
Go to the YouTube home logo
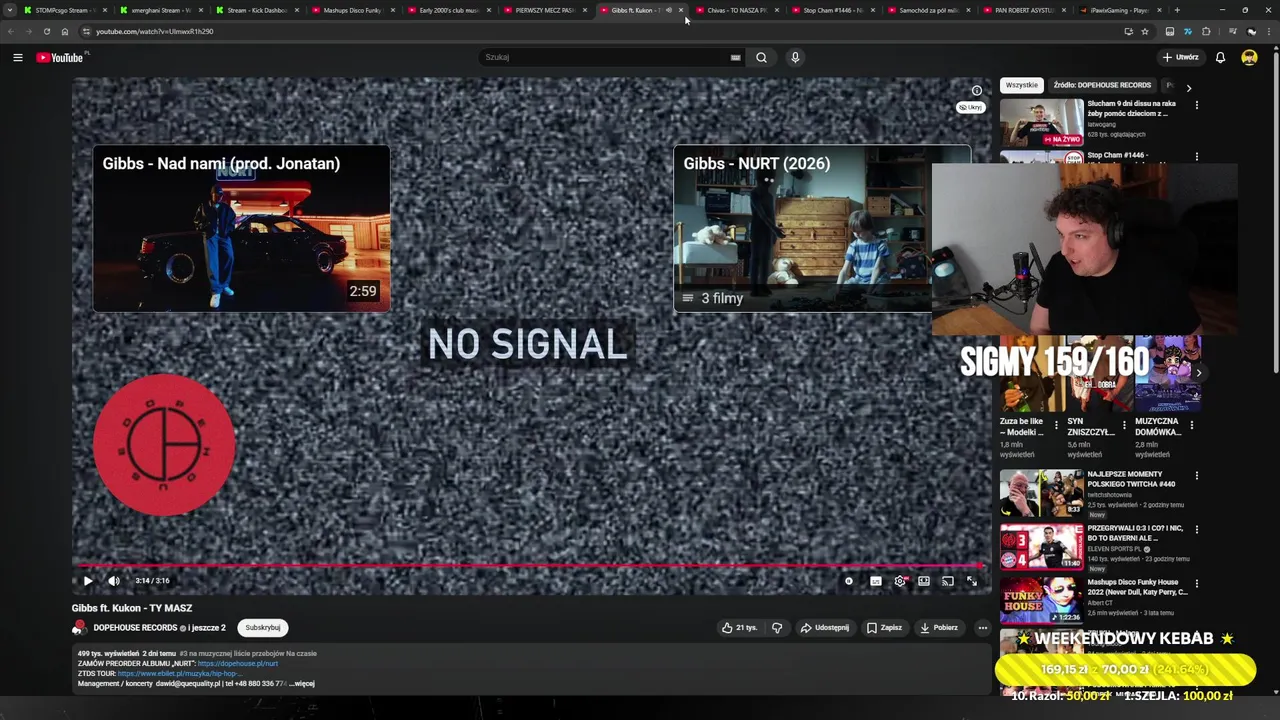[60, 57]
